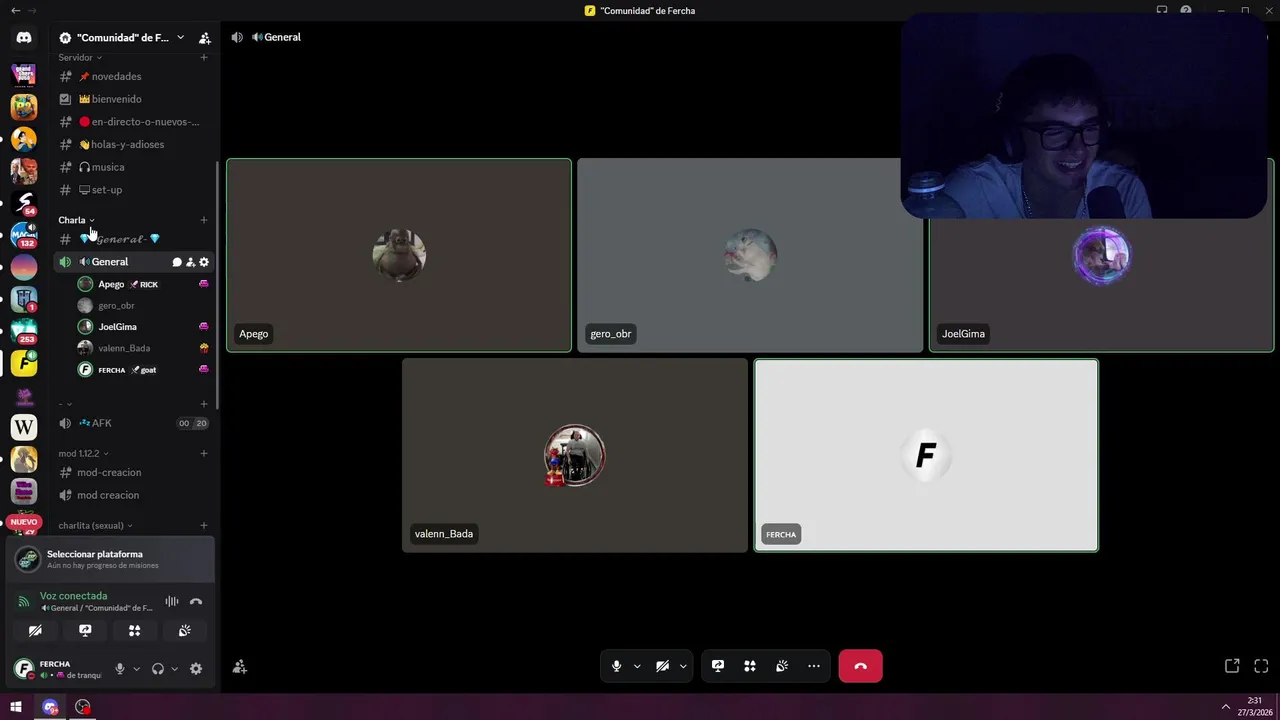Screen dimensions: 1280x720
Task: Toggle camera in call toolbar
Action: click(662, 666)
